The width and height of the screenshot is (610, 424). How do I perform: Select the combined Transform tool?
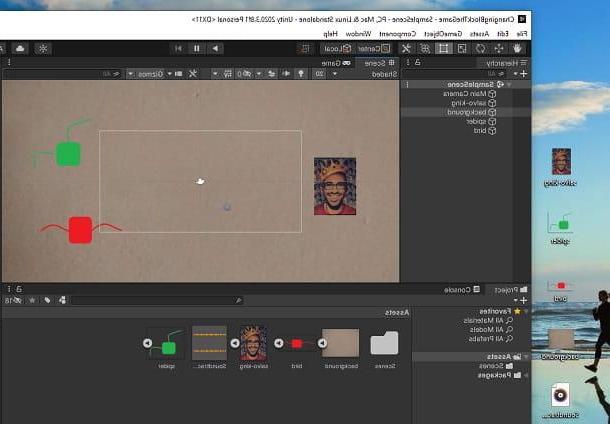point(424,49)
